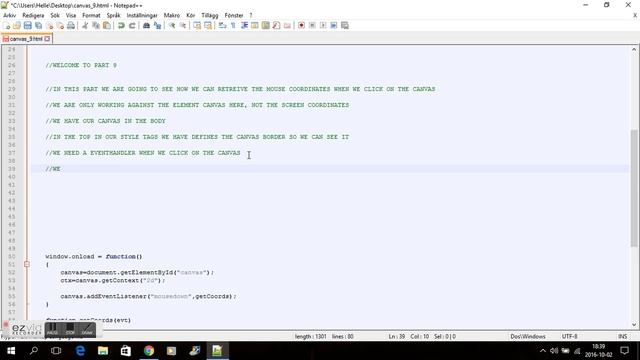Click the stop macro recording icon
This screenshot has height=360, width=640.
(x=312, y=25)
